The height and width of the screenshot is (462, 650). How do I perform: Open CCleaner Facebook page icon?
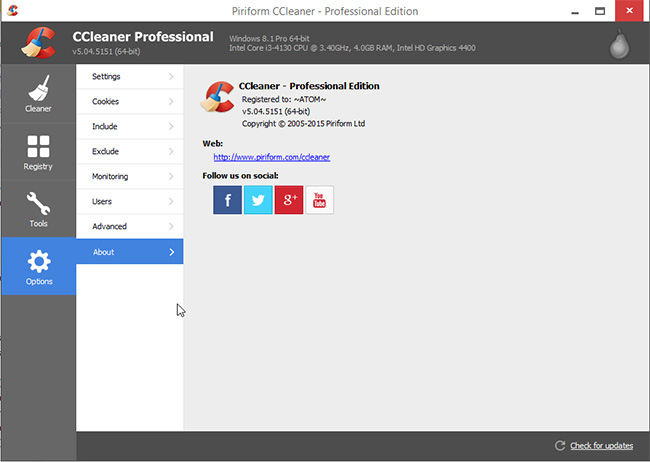pos(228,200)
